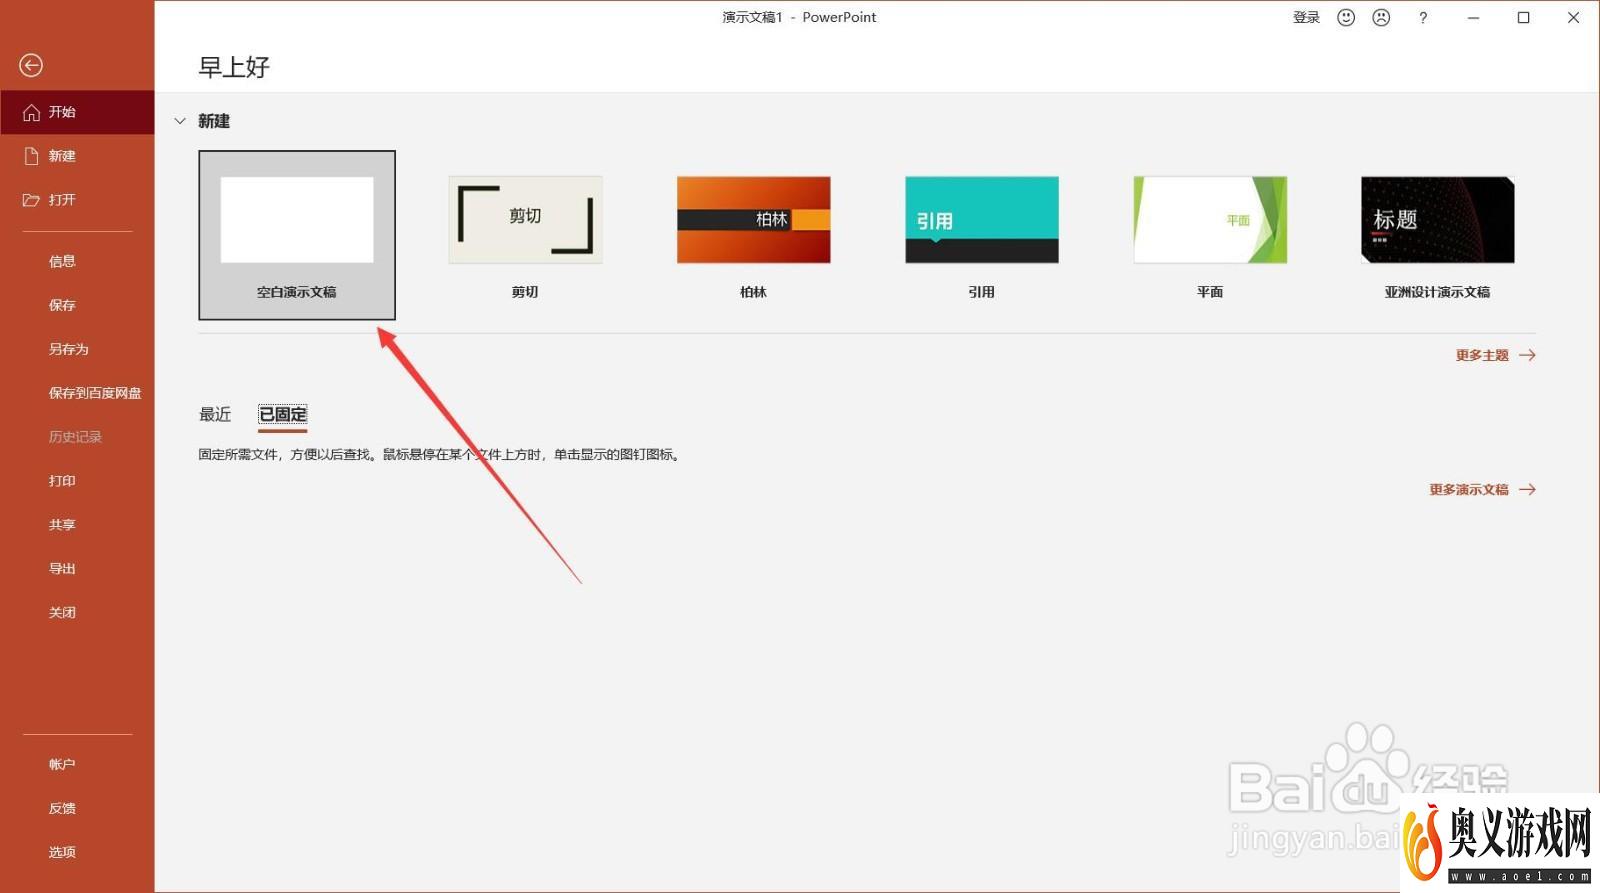Open the 反馈 page
The height and width of the screenshot is (893, 1600).
click(x=62, y=808)
